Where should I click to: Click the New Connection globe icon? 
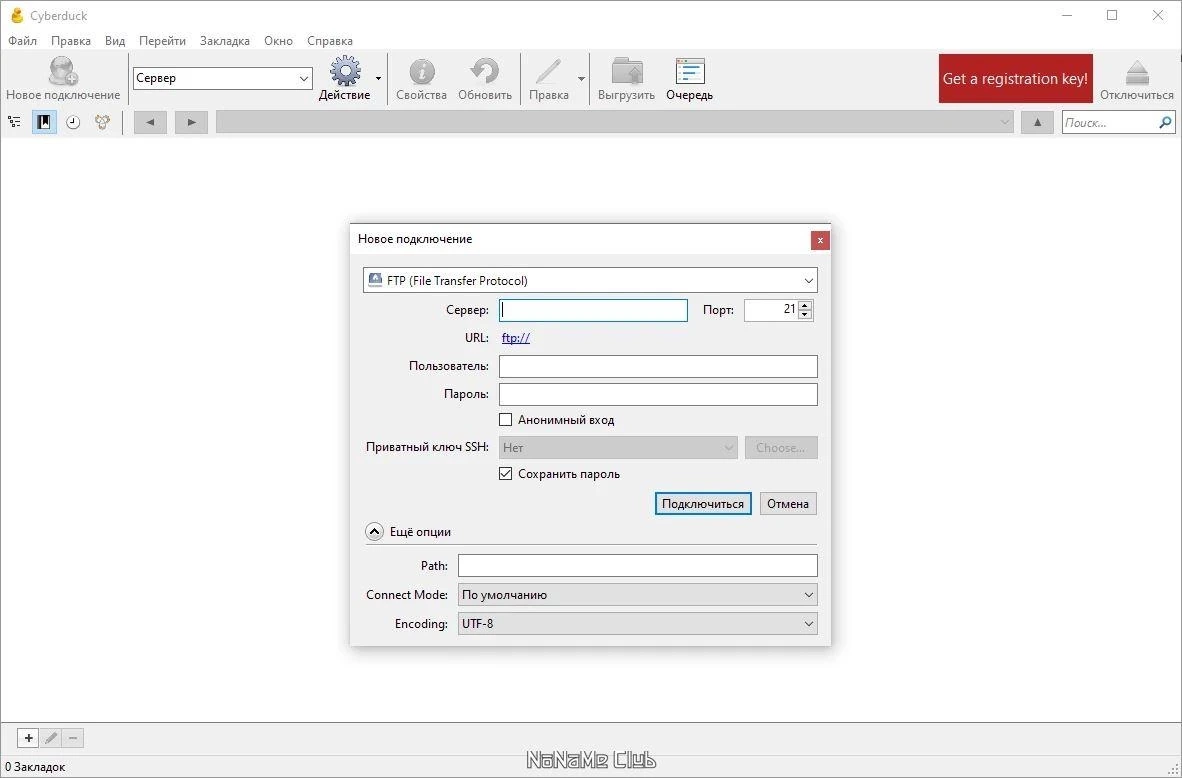[x=63, y=72]
